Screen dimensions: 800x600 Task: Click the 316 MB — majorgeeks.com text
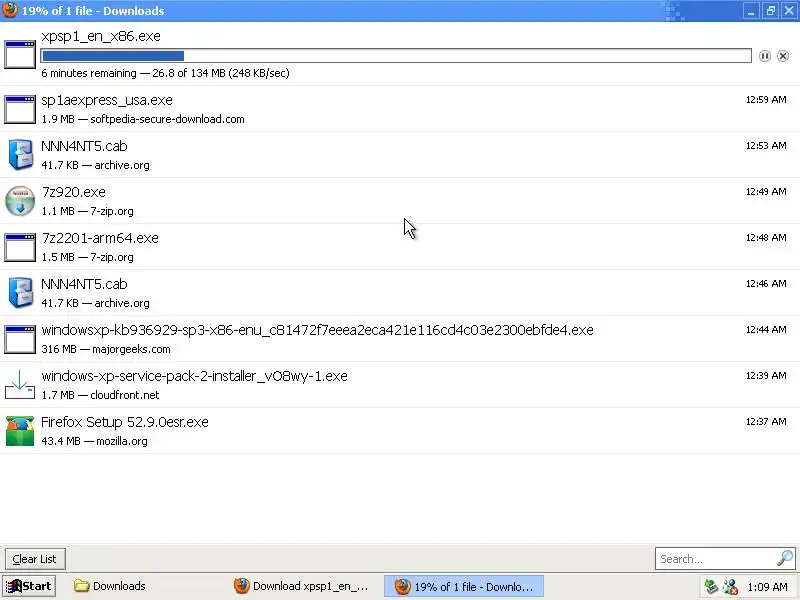click(x=106, y=349)
